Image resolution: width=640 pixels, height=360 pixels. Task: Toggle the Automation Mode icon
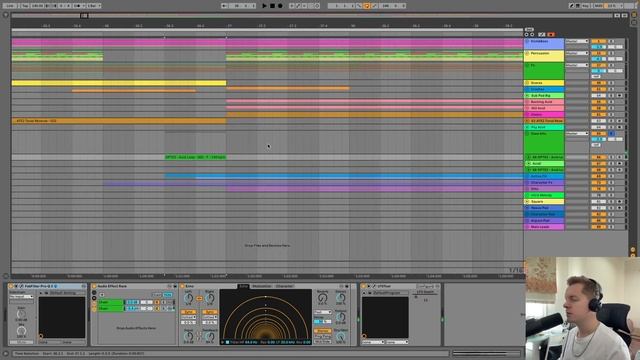tap(542, 35)
